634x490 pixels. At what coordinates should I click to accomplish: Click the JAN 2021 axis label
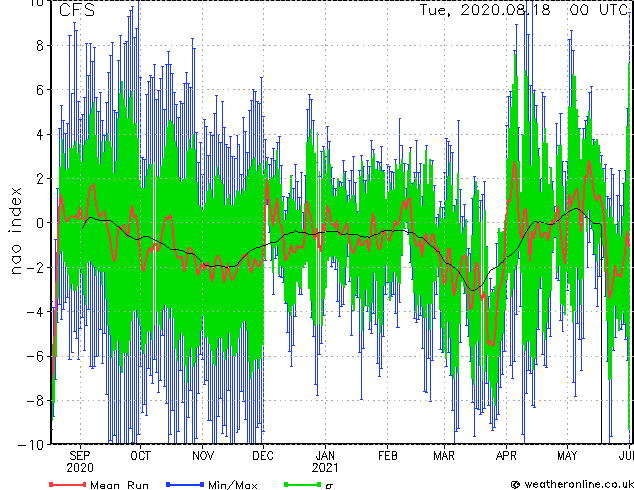pos(325,462)
